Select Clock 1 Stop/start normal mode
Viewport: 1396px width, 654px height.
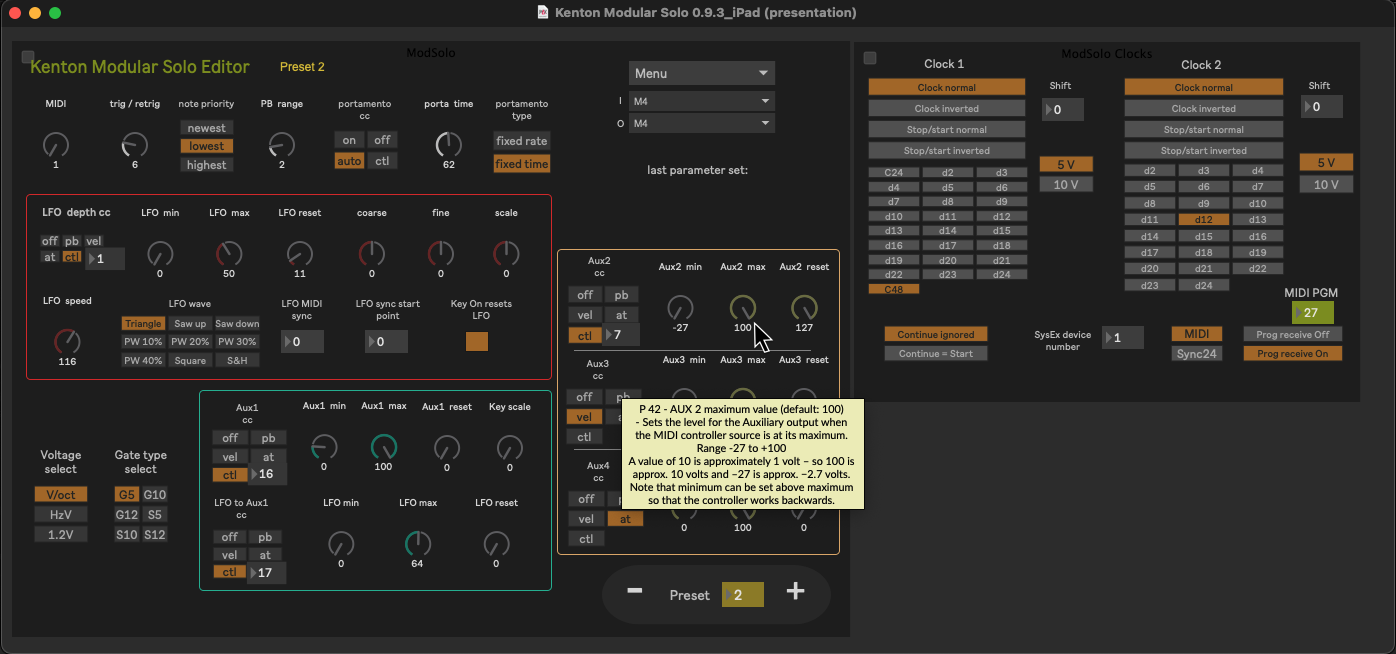[x=946, y=130]
